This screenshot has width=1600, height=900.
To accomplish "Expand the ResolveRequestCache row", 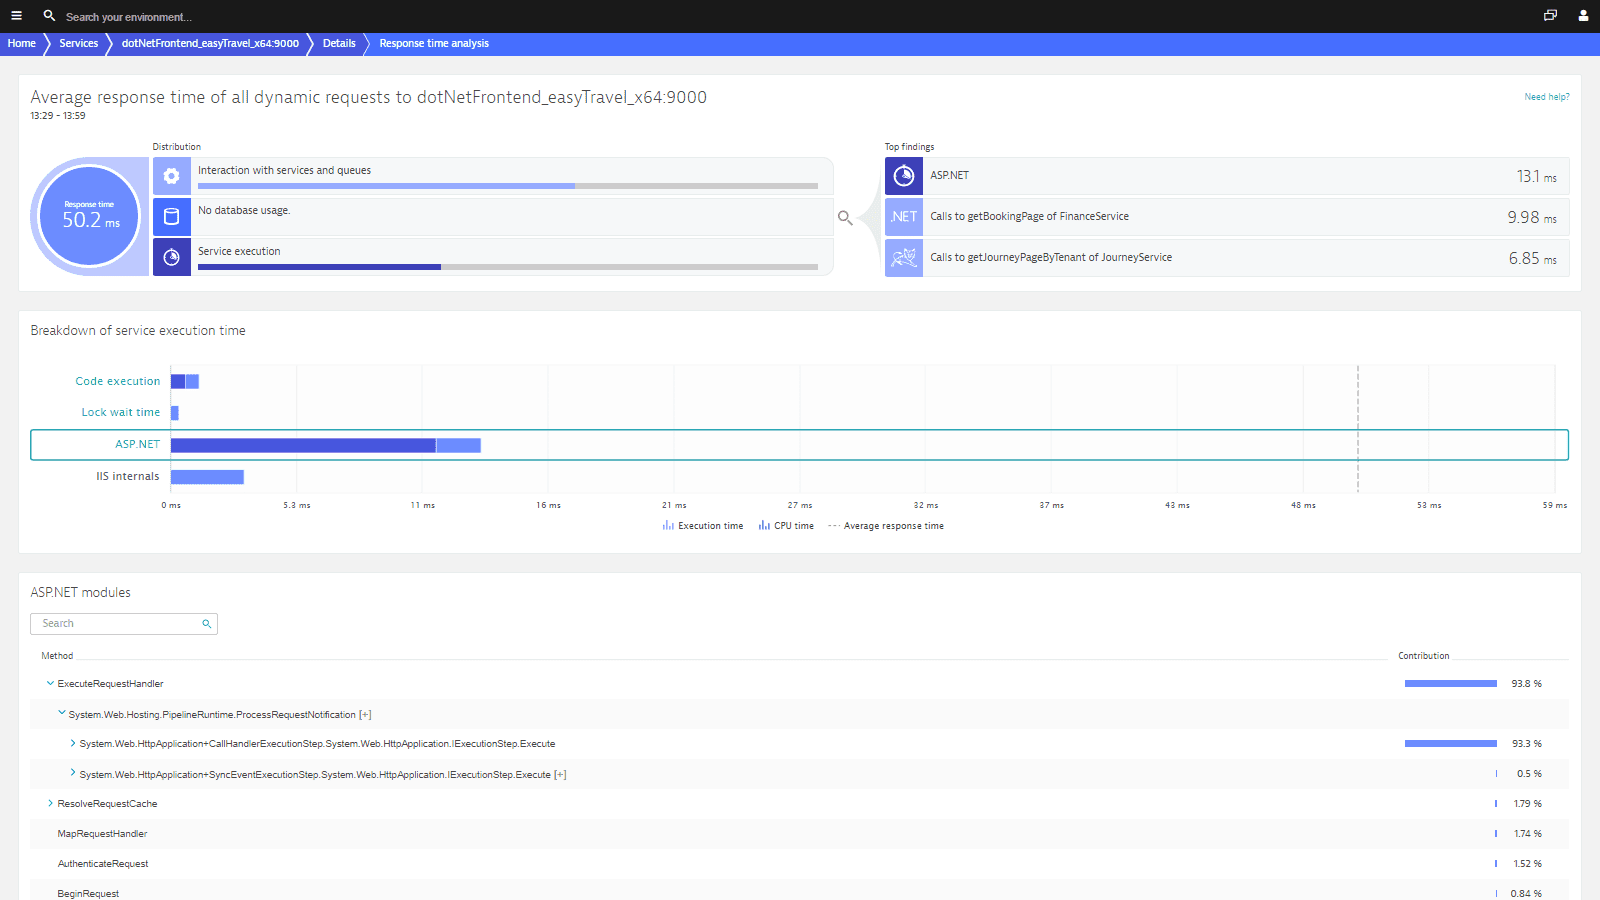I will (50, 803).
